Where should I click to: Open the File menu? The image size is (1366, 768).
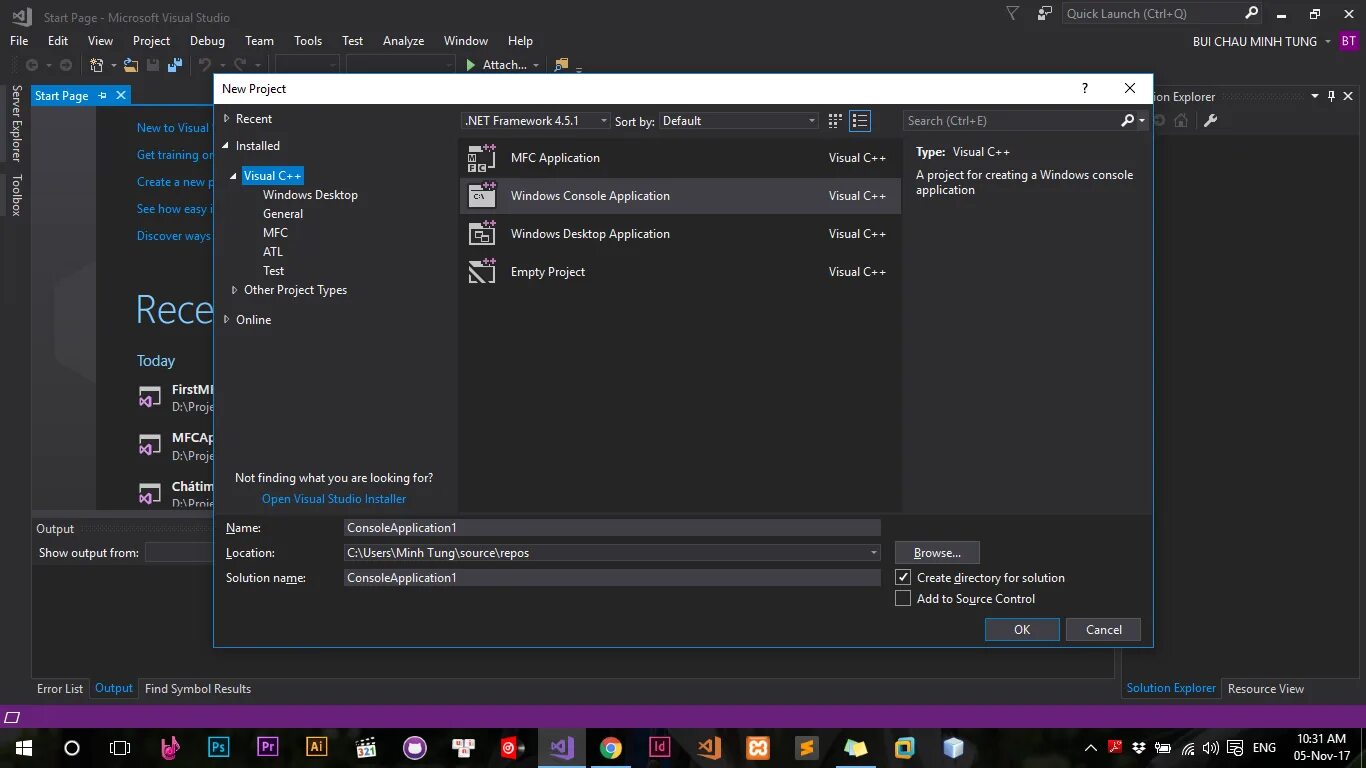pyautogui.click(x=19, y=41)
